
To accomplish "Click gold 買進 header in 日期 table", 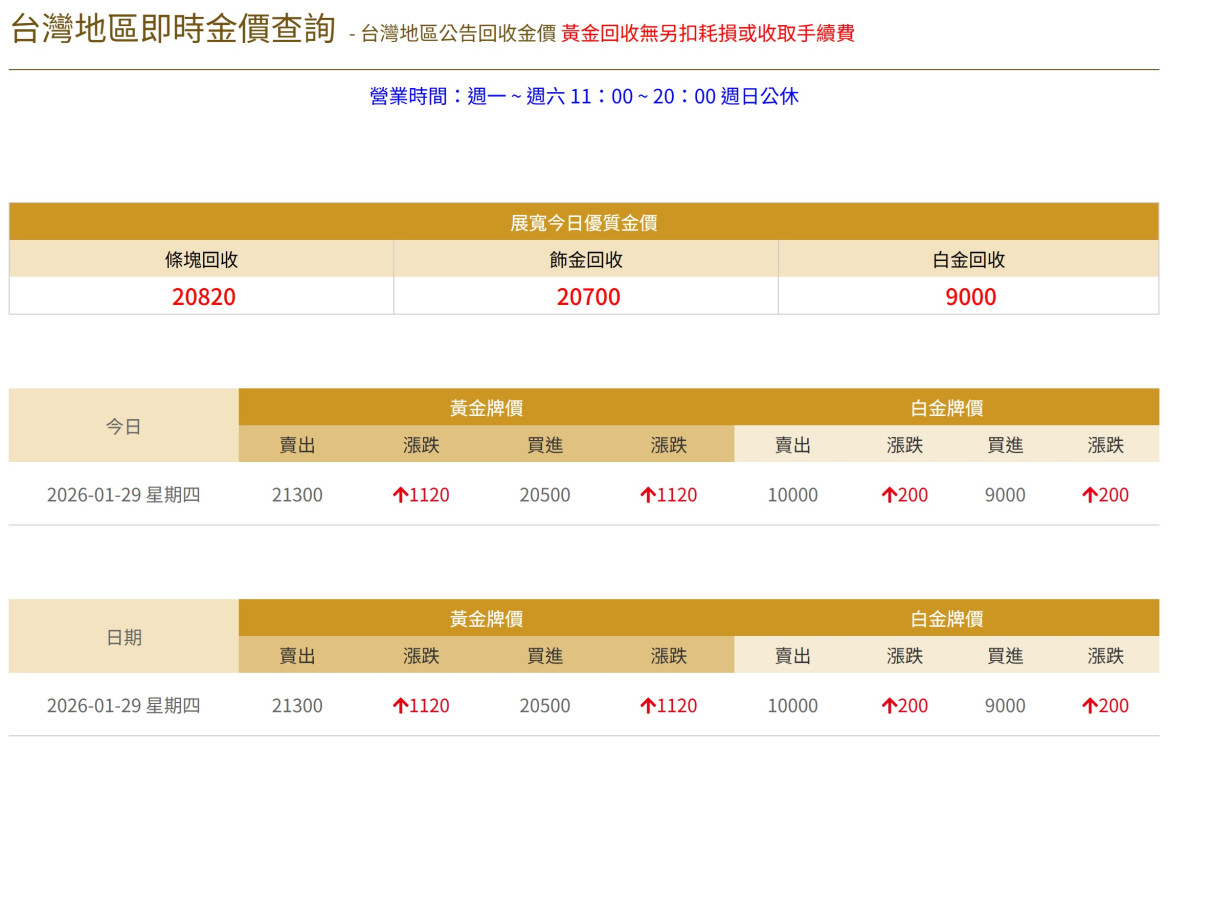I will [x=545, y=656].
